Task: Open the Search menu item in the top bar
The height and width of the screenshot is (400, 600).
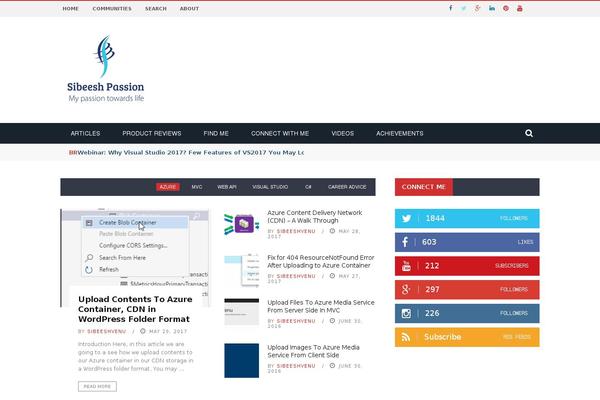Action: (156, 8)
